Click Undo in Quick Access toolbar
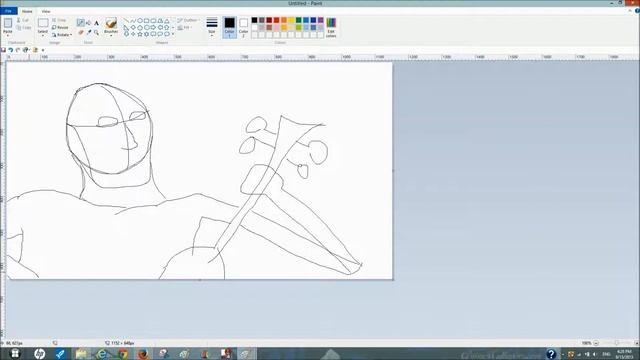This screenshot has height=360, width=640. (11, 50)
